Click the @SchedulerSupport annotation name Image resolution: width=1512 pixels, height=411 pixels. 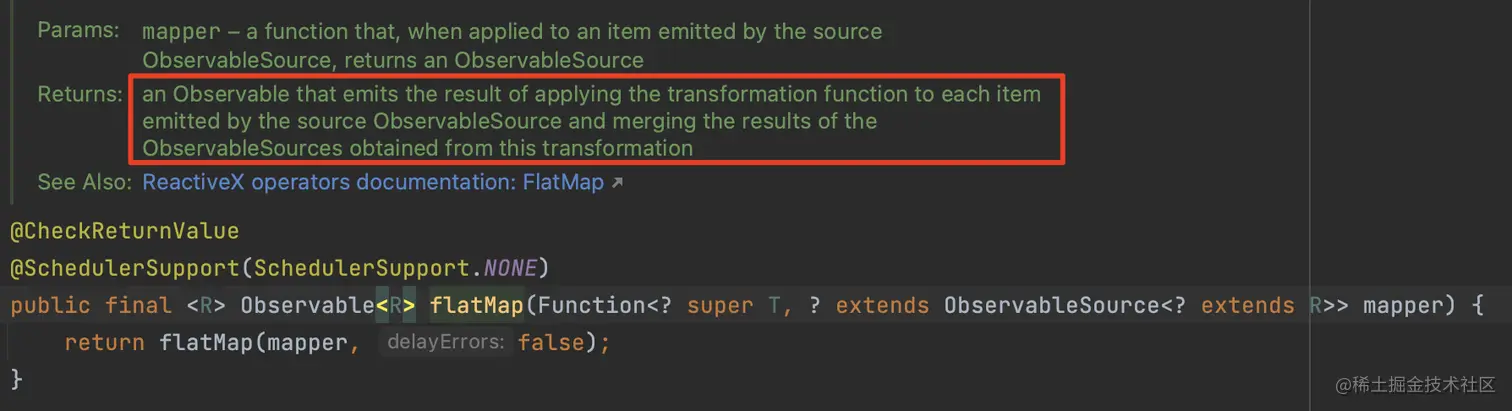128,268
